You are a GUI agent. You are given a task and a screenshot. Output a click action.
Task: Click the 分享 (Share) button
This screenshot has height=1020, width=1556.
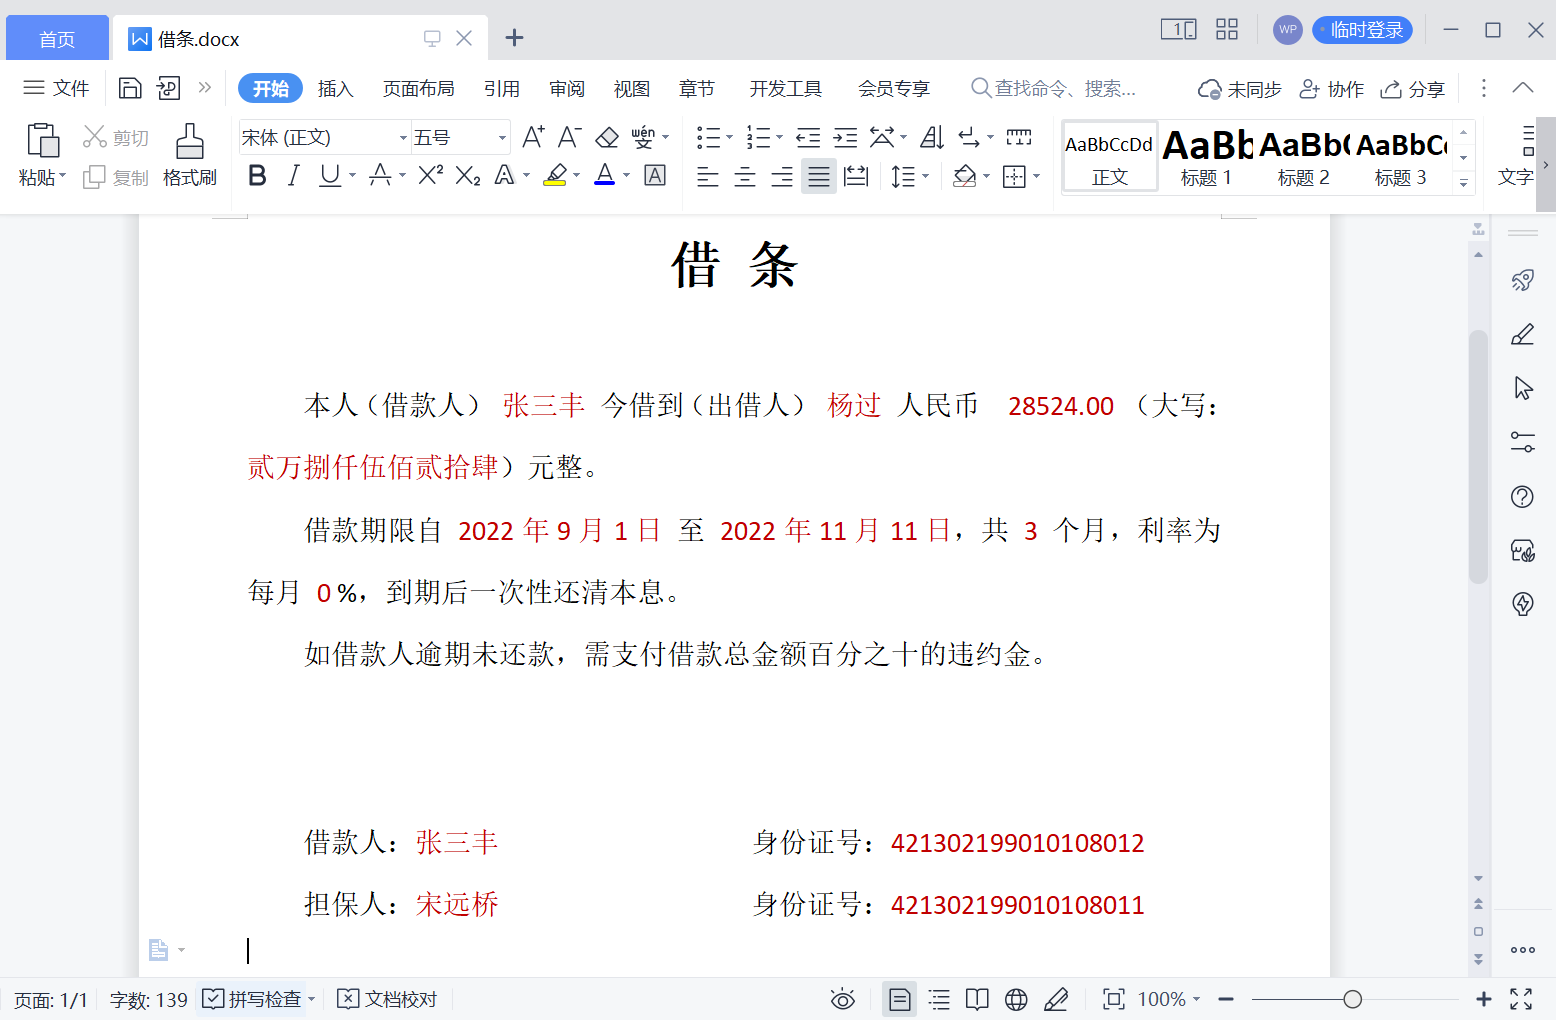(1412, 89)
